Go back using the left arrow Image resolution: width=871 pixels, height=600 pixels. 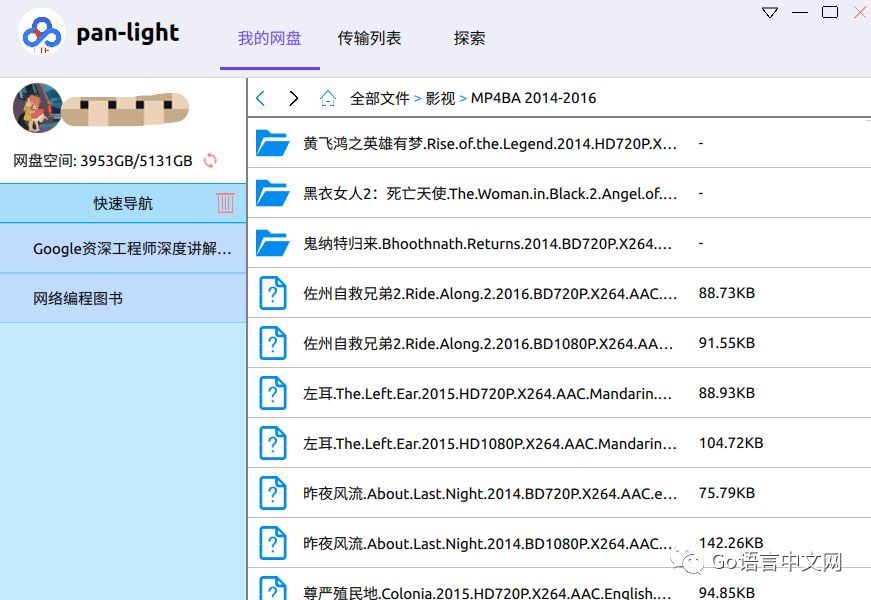click(x=261, y=98)
